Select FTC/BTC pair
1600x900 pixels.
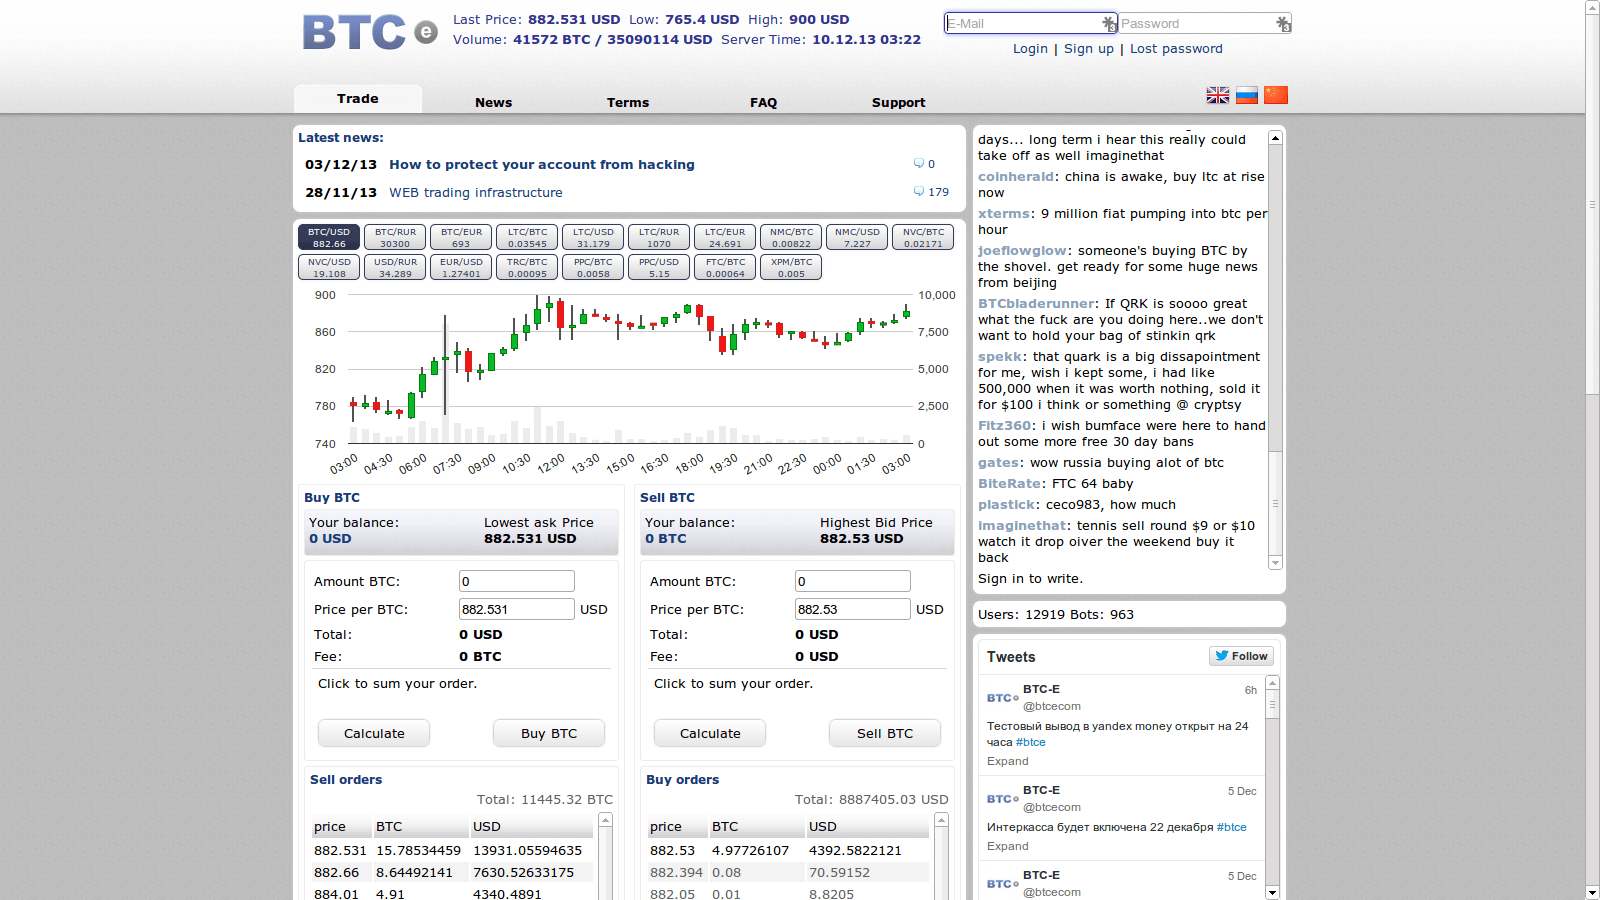point(725,267)
